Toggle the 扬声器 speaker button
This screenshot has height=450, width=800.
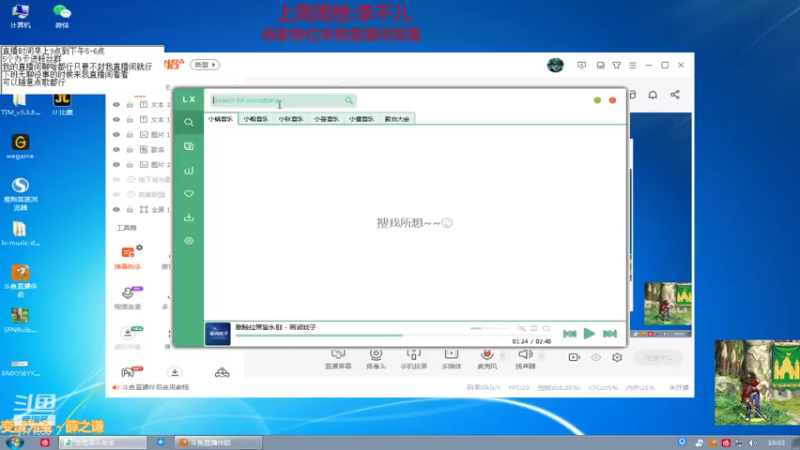(526, 359)
